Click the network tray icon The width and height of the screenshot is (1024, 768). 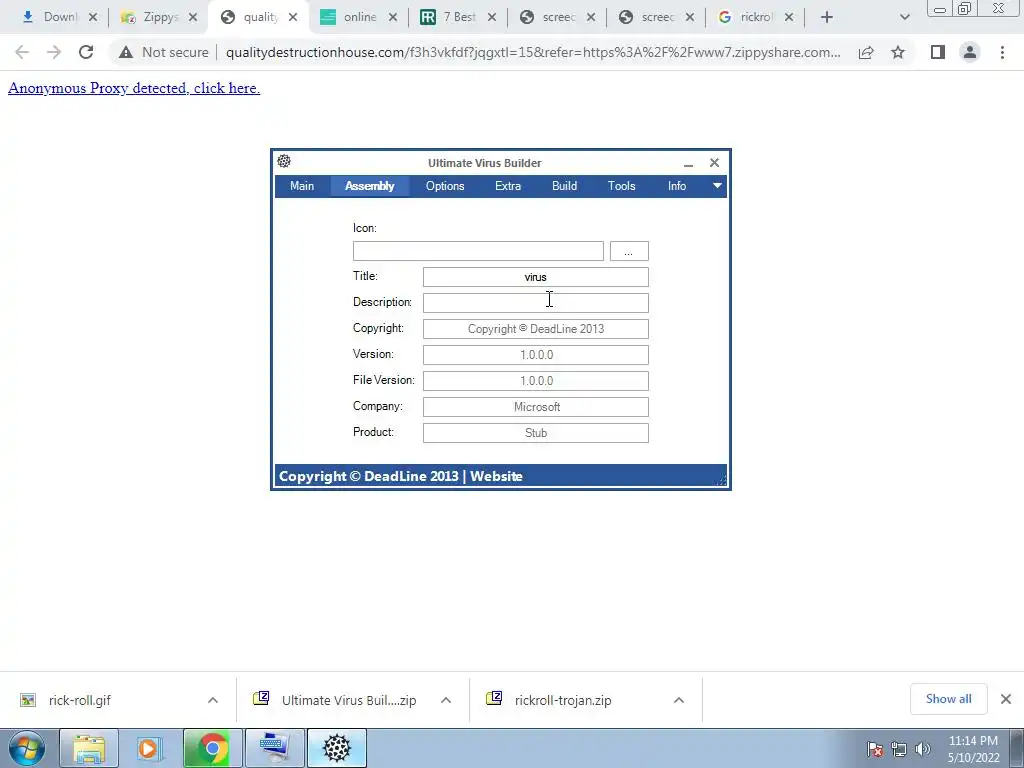899,749
